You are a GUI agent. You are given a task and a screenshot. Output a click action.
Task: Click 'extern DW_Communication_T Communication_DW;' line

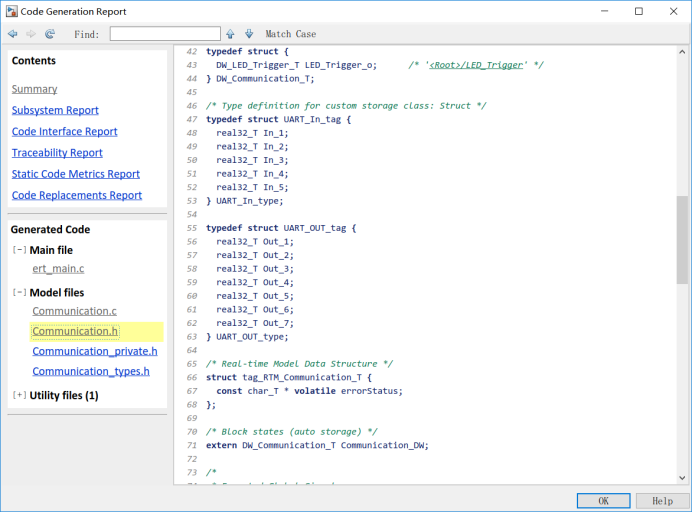point(317,445)
